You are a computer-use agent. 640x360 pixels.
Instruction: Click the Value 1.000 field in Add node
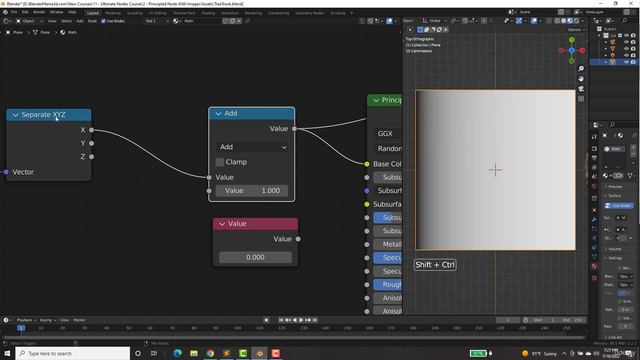[x=251, y=191]
